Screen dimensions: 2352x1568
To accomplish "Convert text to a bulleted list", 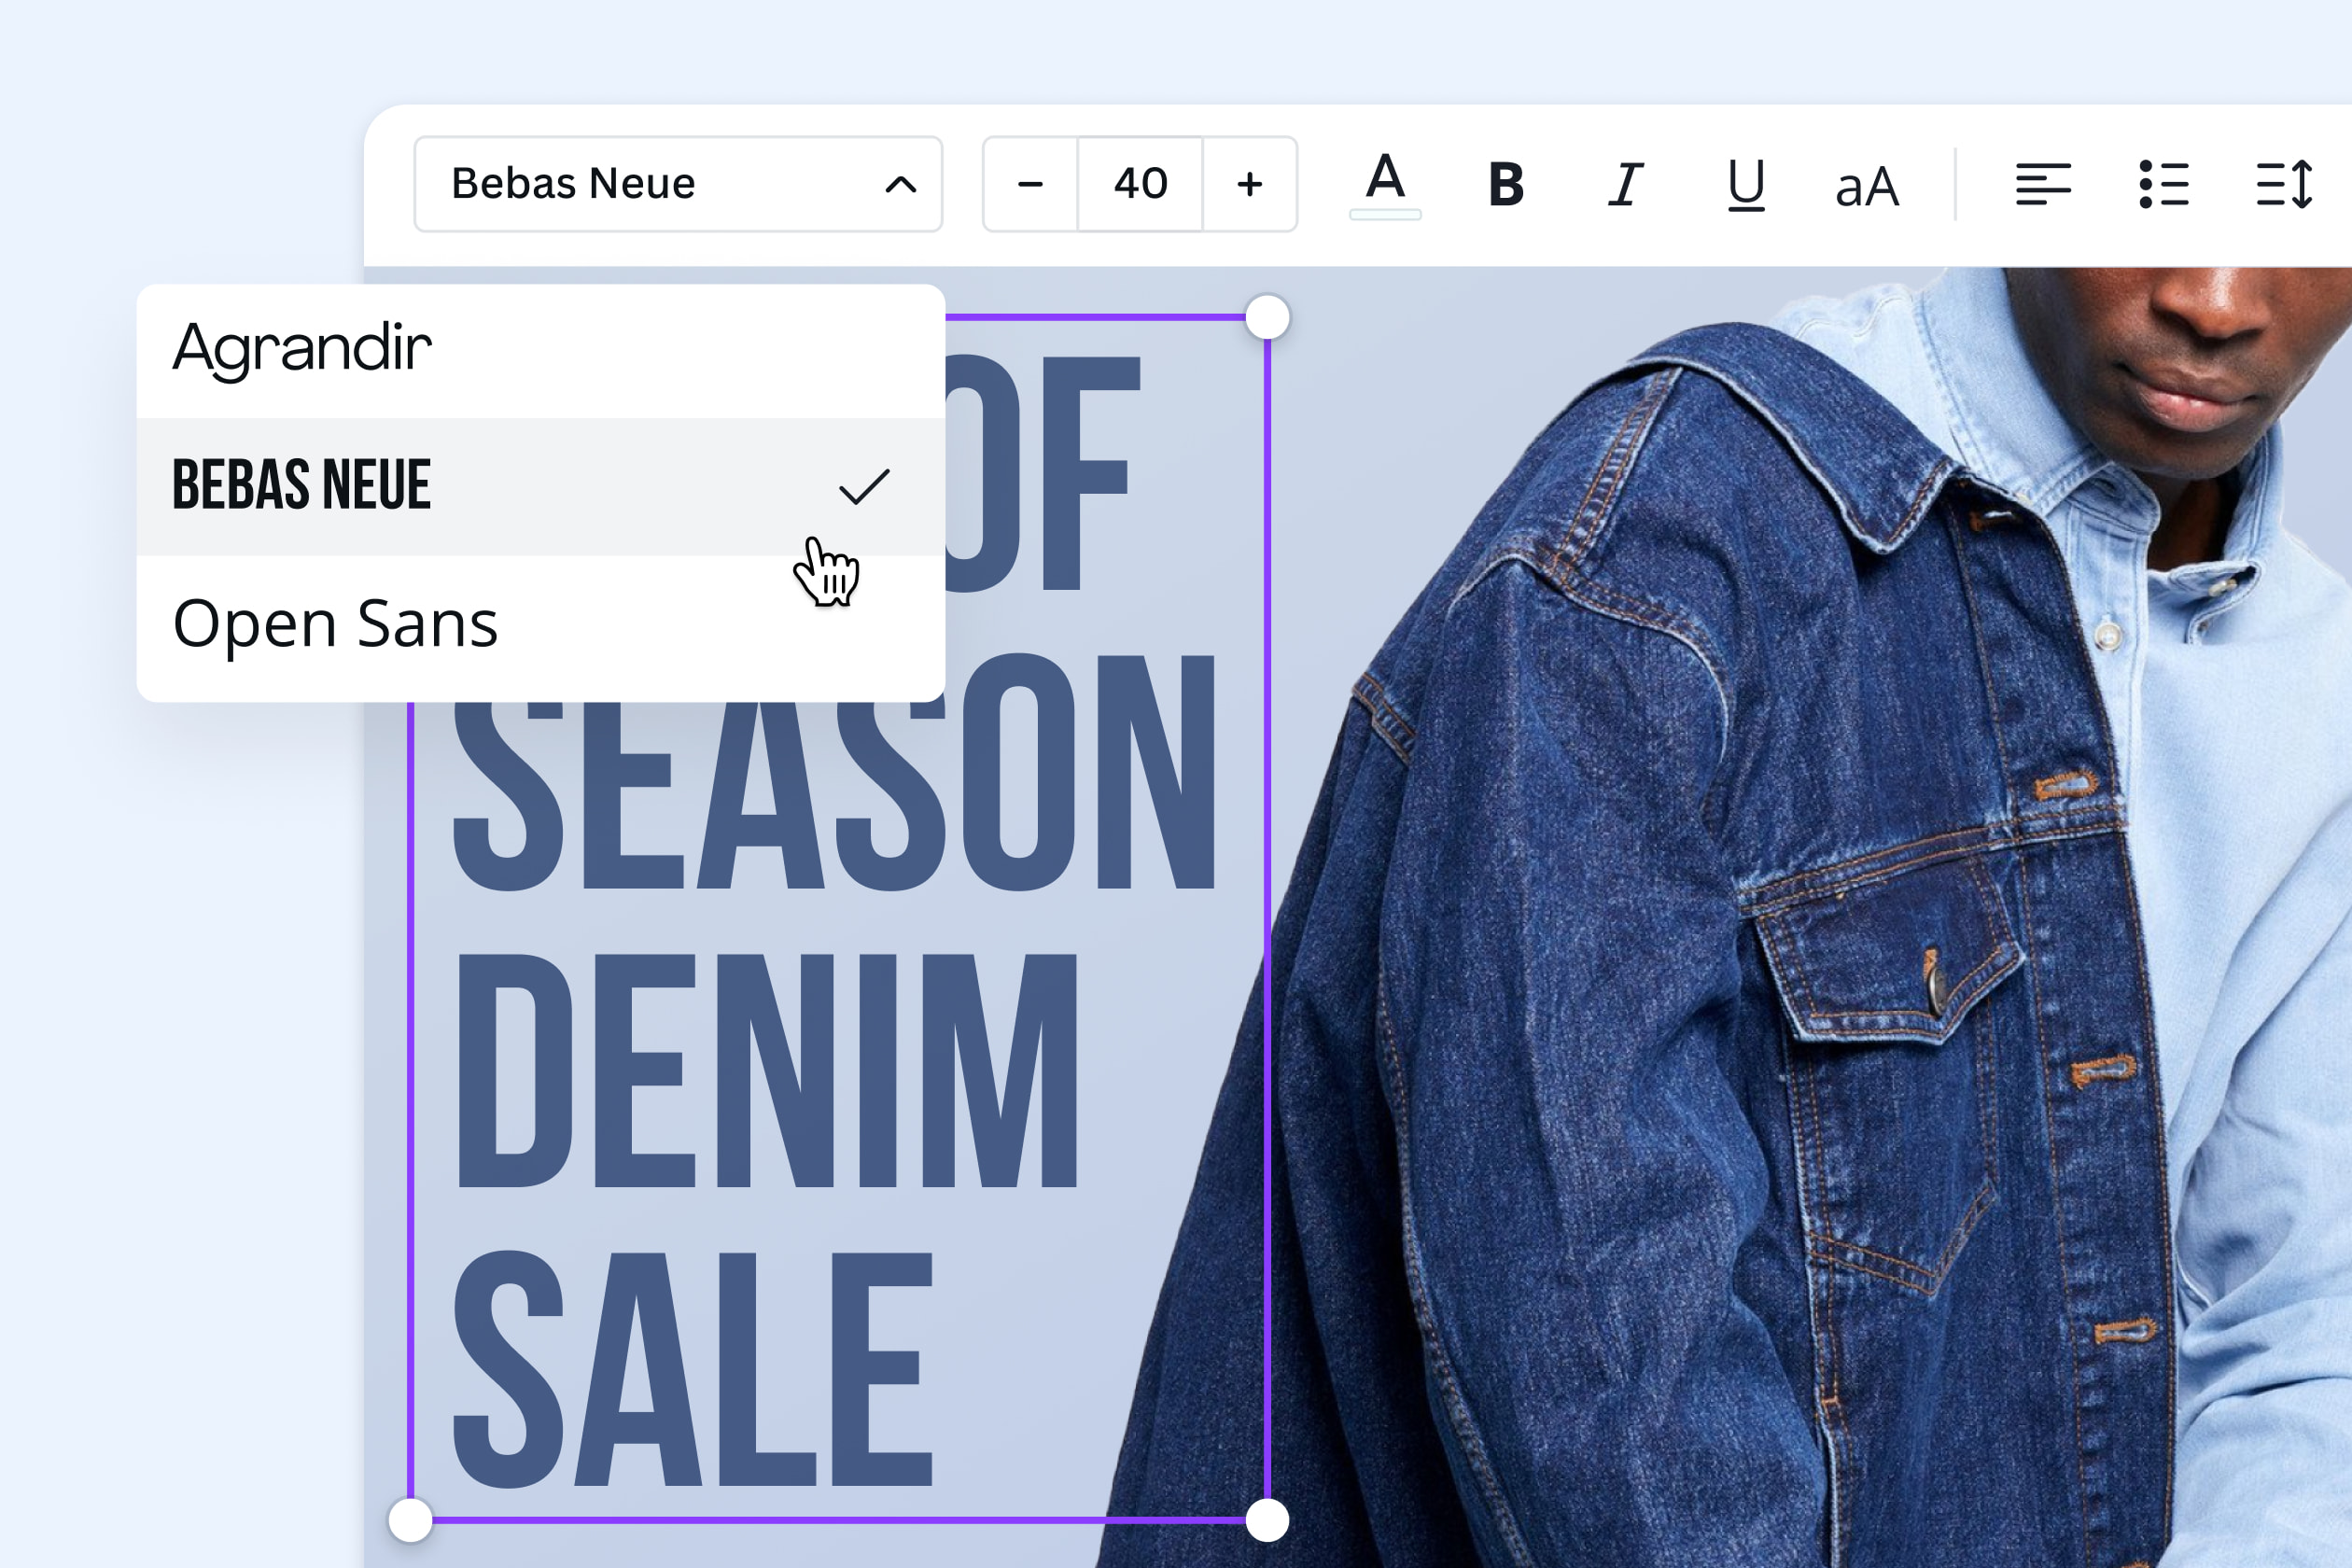I will (2165, 184).
